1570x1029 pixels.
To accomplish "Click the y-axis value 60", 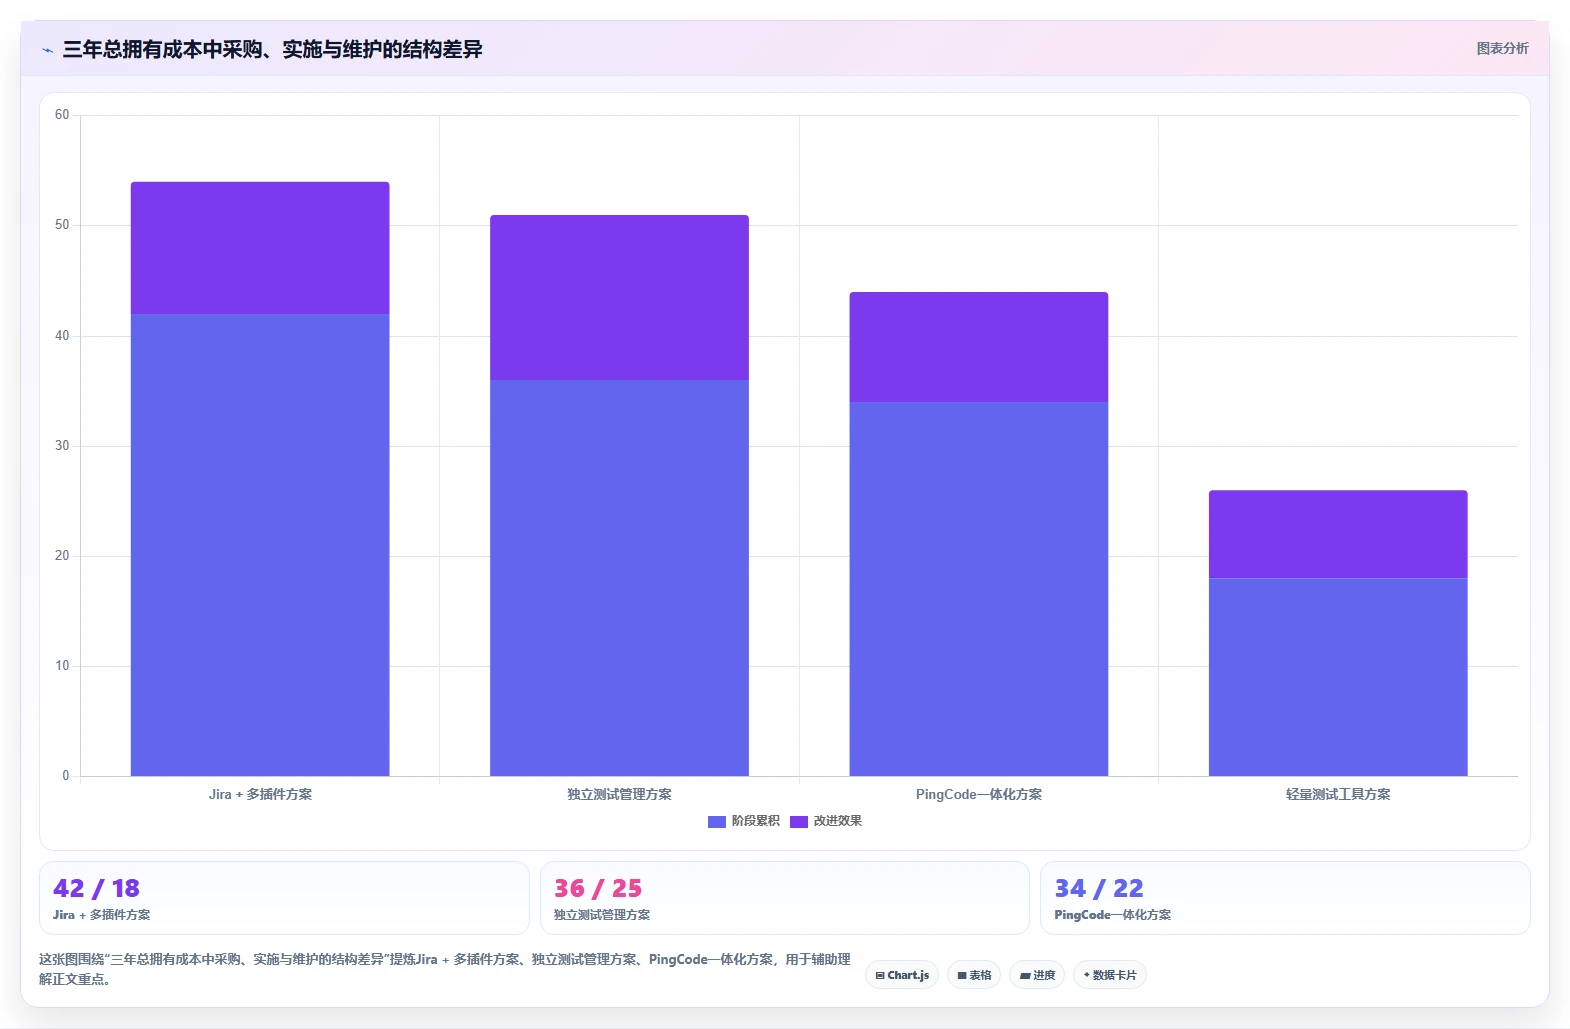I will click(x=62, y=115).
